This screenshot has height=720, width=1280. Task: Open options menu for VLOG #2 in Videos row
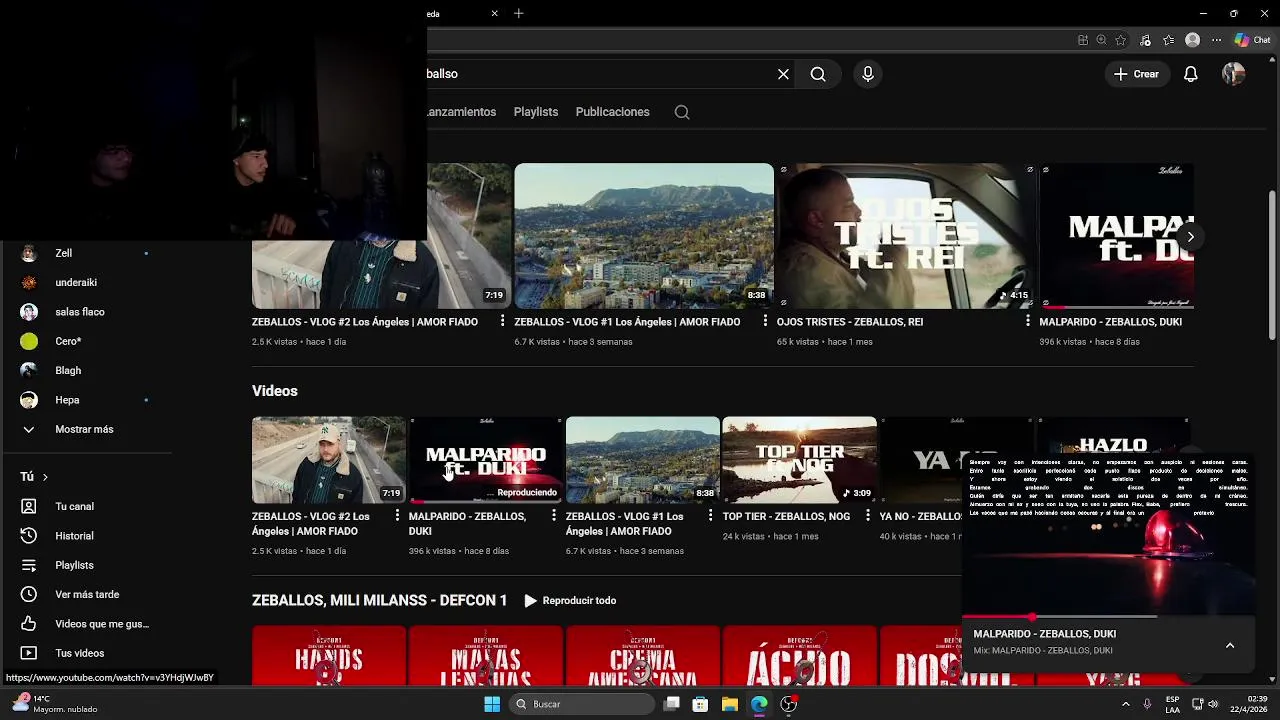[397, 516]
